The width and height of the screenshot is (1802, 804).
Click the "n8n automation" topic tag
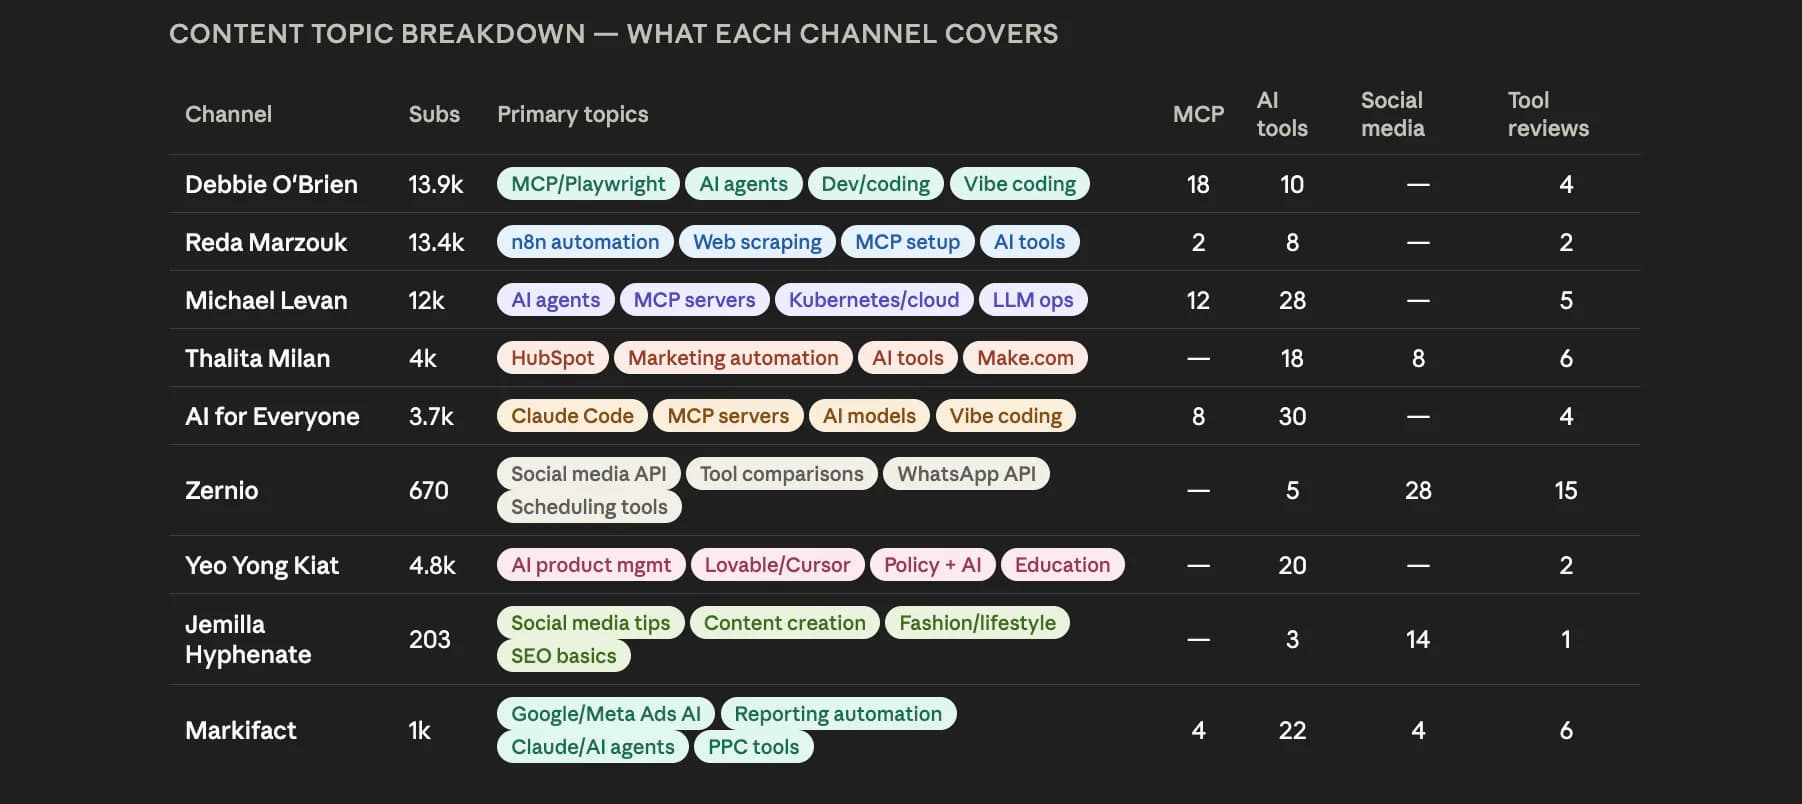[x=585, y=242]
